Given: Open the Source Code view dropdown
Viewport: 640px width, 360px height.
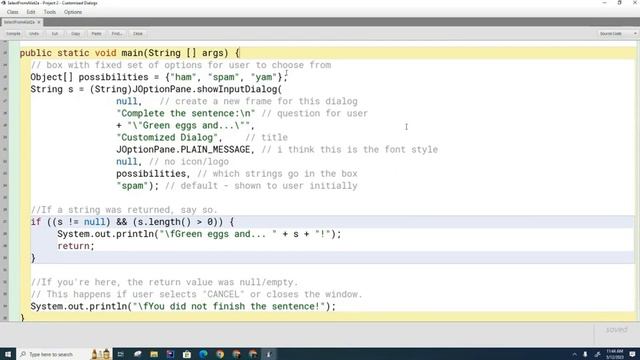Looking at the screenshot, I should [x=617, y=33].
